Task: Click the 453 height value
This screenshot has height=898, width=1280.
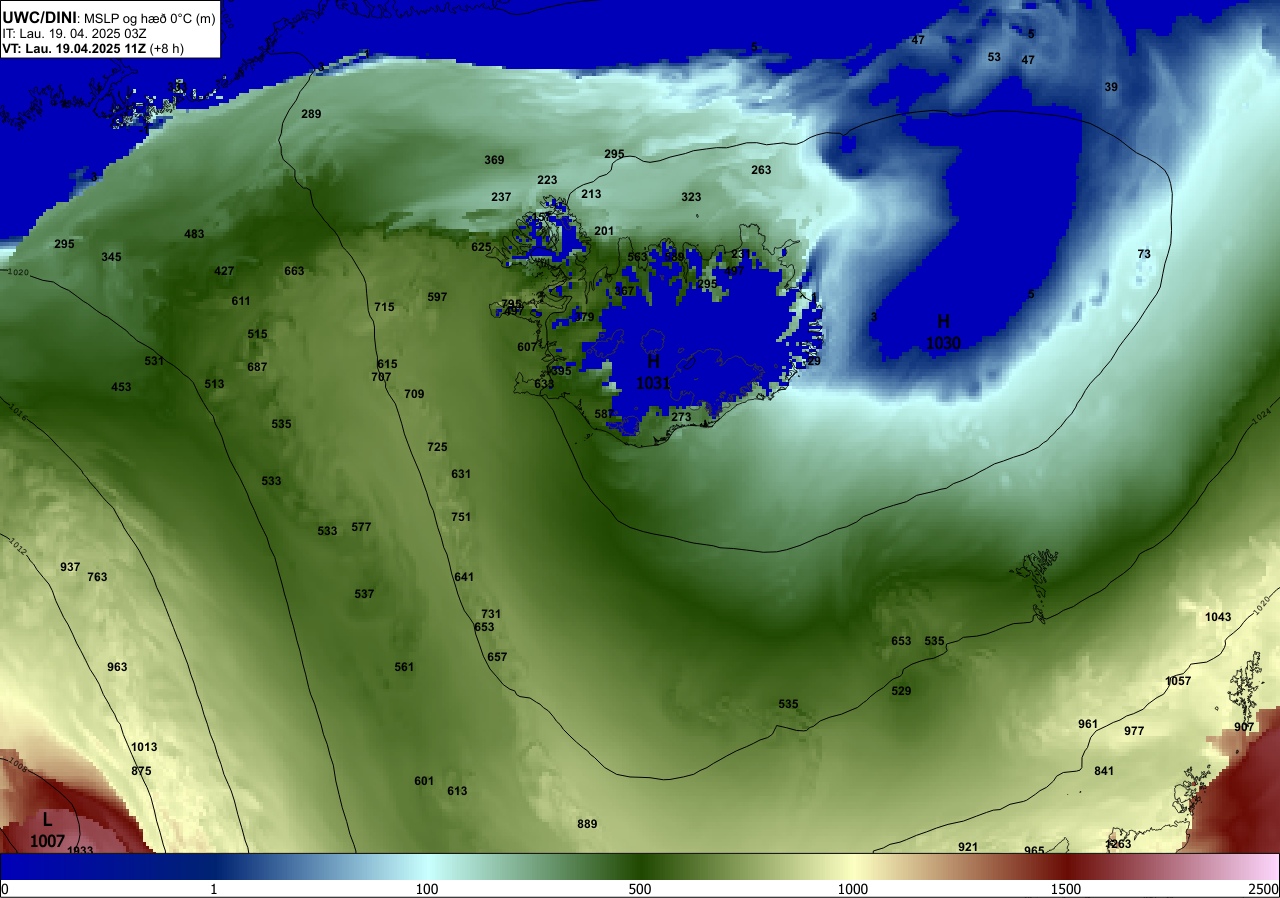Action: pyautogui.click(x=121, y=387)
